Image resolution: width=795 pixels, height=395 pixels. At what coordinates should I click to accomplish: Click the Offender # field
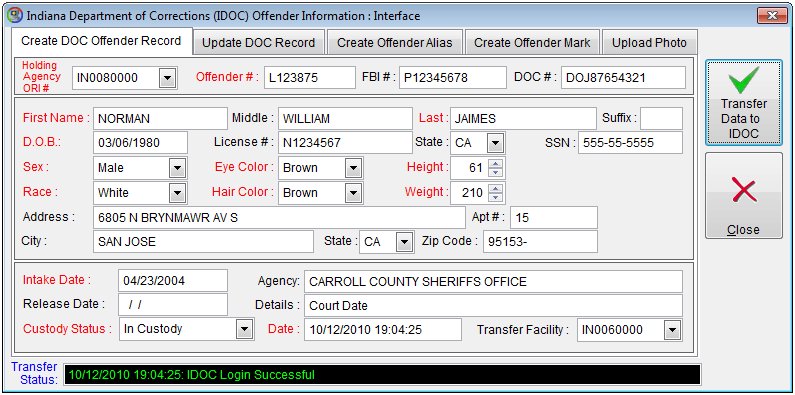310,78
